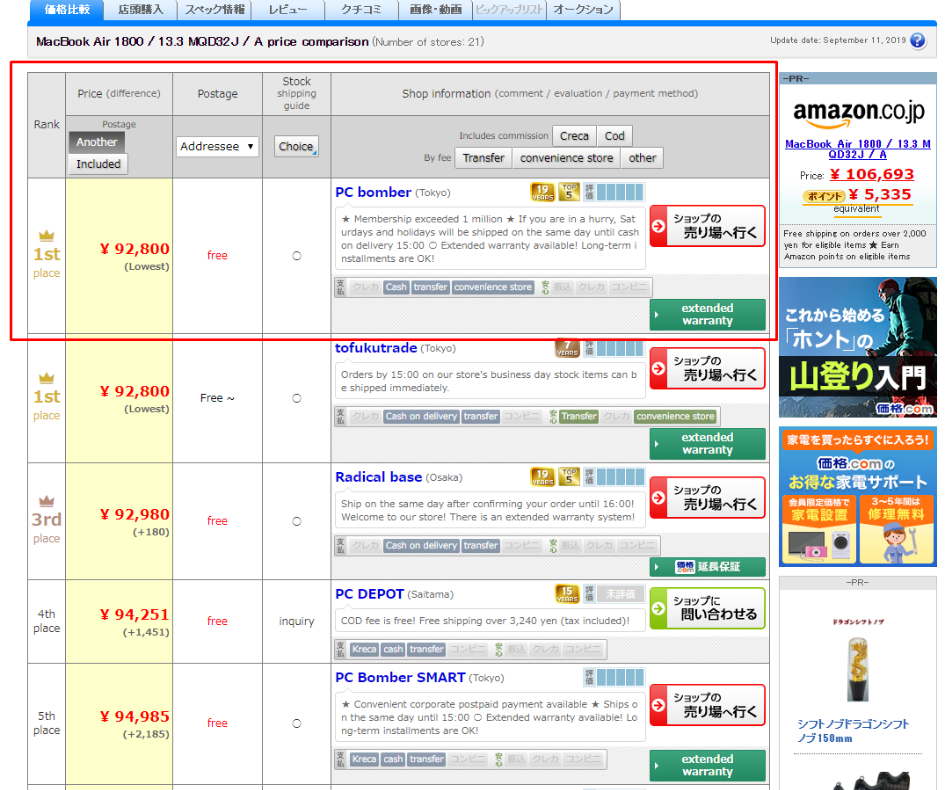Viewport: 945px width, 790px height.
Task: Switch to the クチコミ tab
Action: (x=362, y=10)
